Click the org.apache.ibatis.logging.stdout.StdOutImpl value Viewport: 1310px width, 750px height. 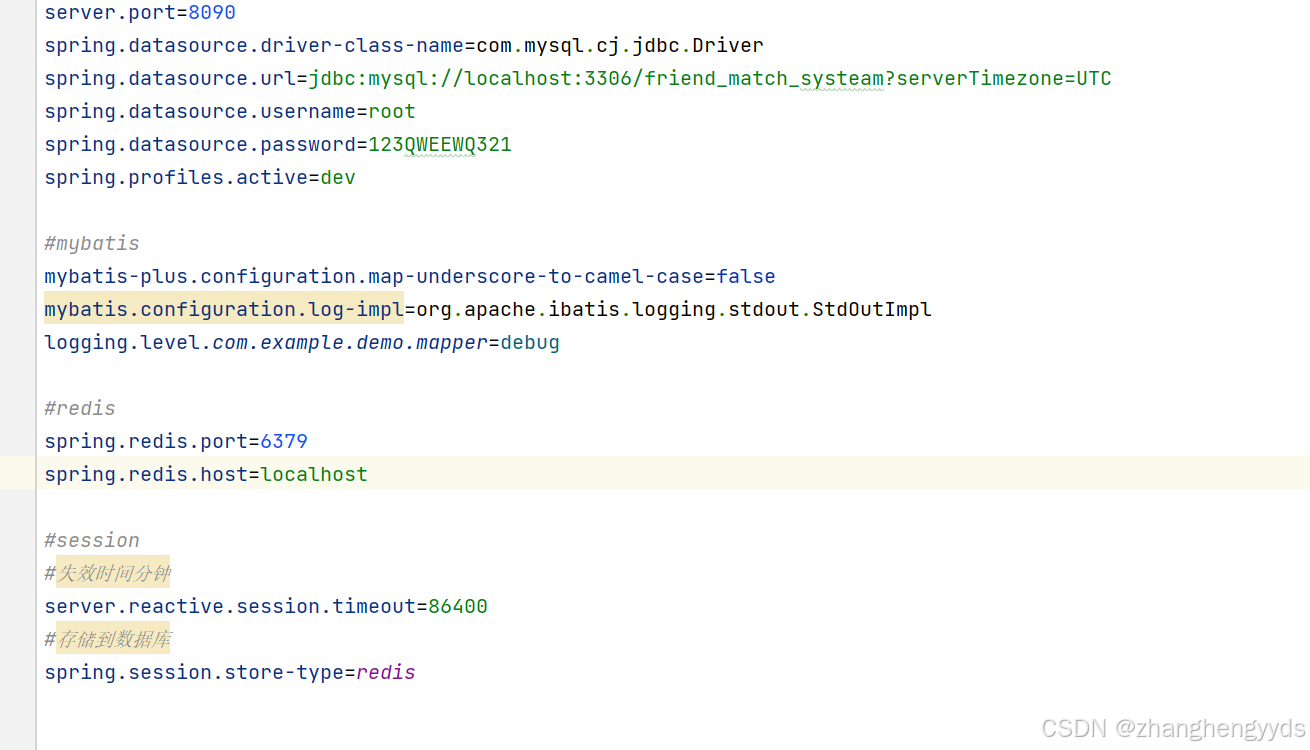[x=674, y=310]
